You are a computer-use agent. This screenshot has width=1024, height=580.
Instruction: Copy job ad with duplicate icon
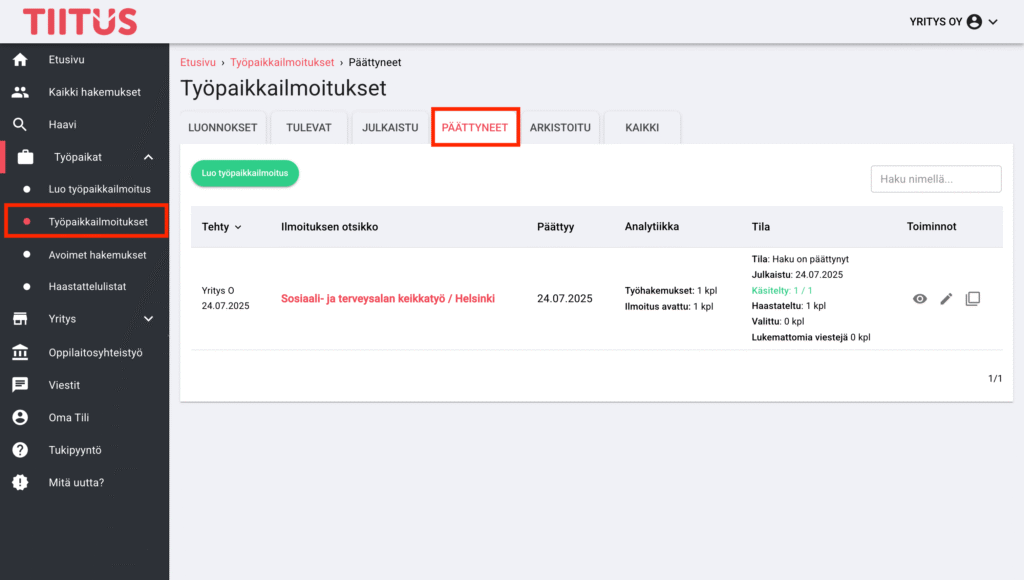973,298
